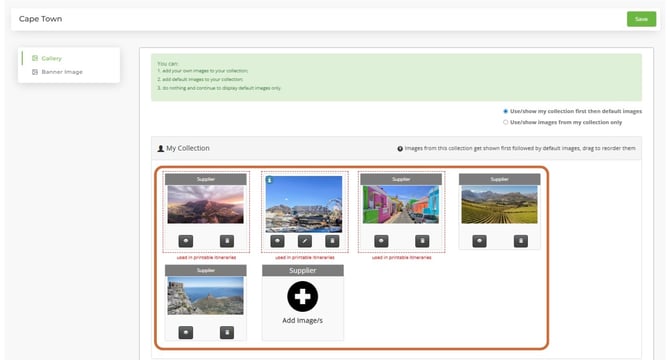Delete the vineyard landscape image
This screenshot has height=360, width=670.
520,241
